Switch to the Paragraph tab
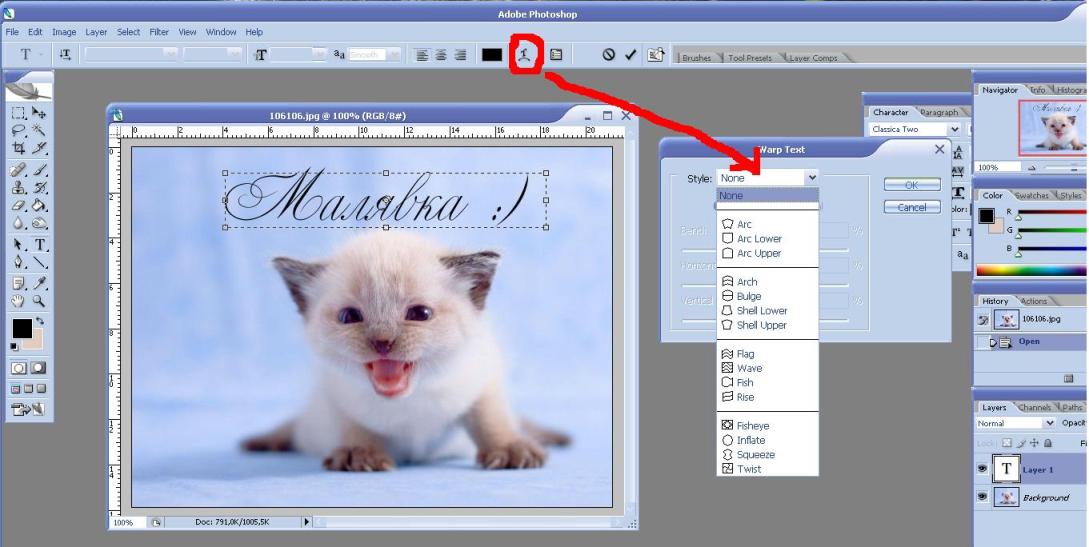 pyautogui.click(x=940, y=112)
